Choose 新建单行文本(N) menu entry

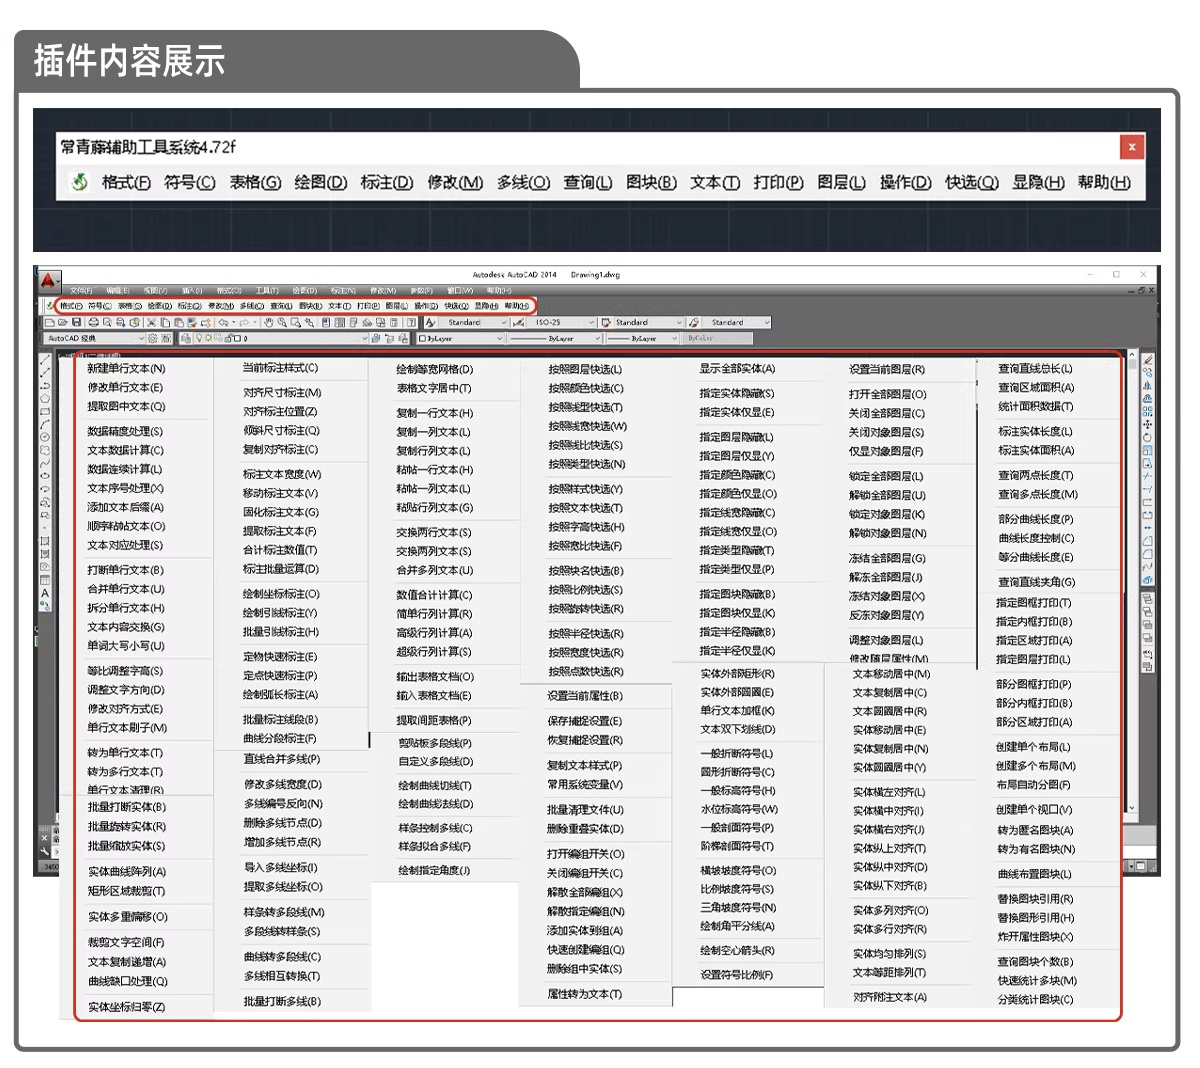(x=126, y=369)
